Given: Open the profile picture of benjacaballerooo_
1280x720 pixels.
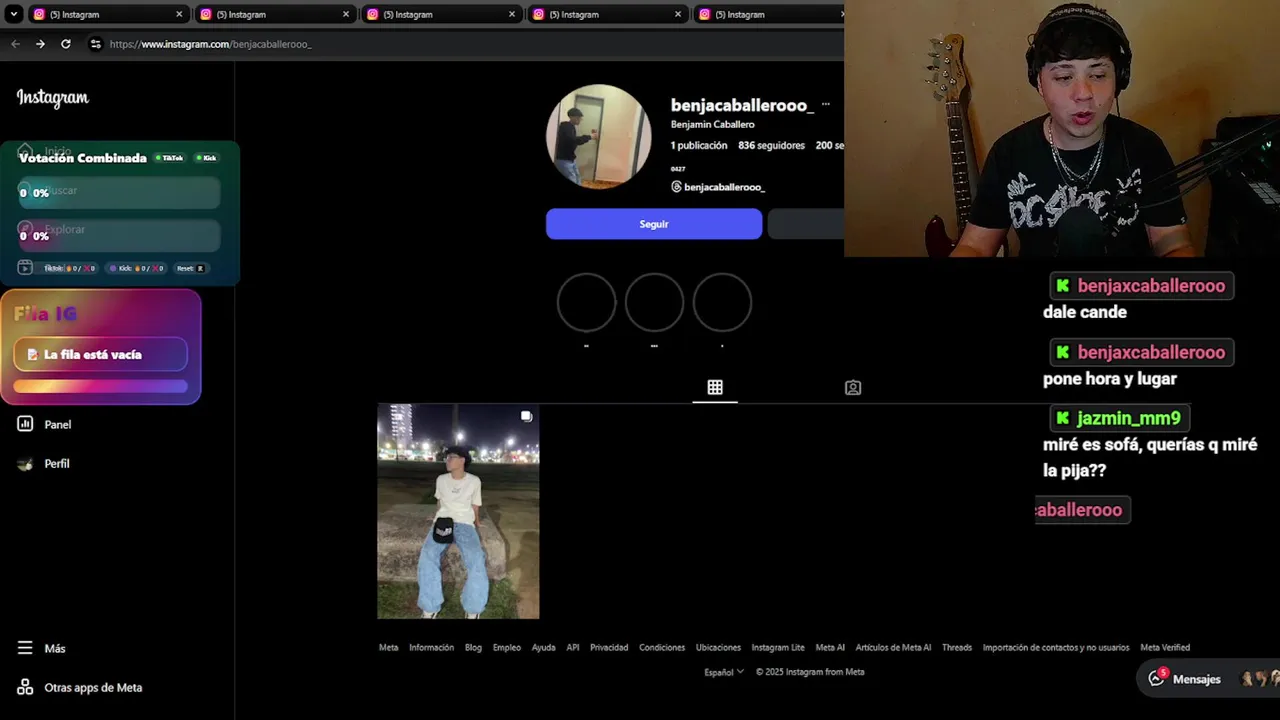Looking at the screenshot, I should coord(599,136).
